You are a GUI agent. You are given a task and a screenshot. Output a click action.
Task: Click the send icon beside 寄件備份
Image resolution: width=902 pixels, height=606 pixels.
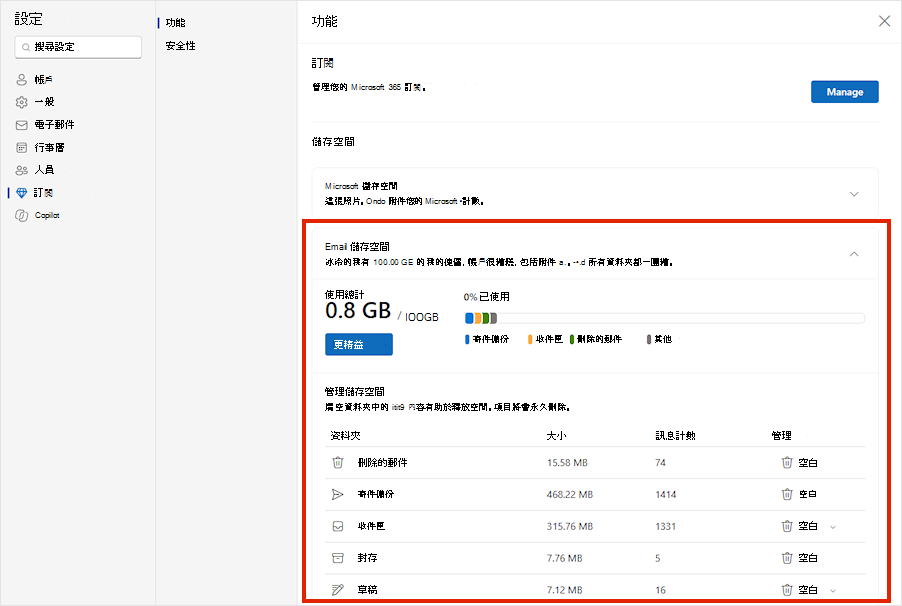(338, 494)
